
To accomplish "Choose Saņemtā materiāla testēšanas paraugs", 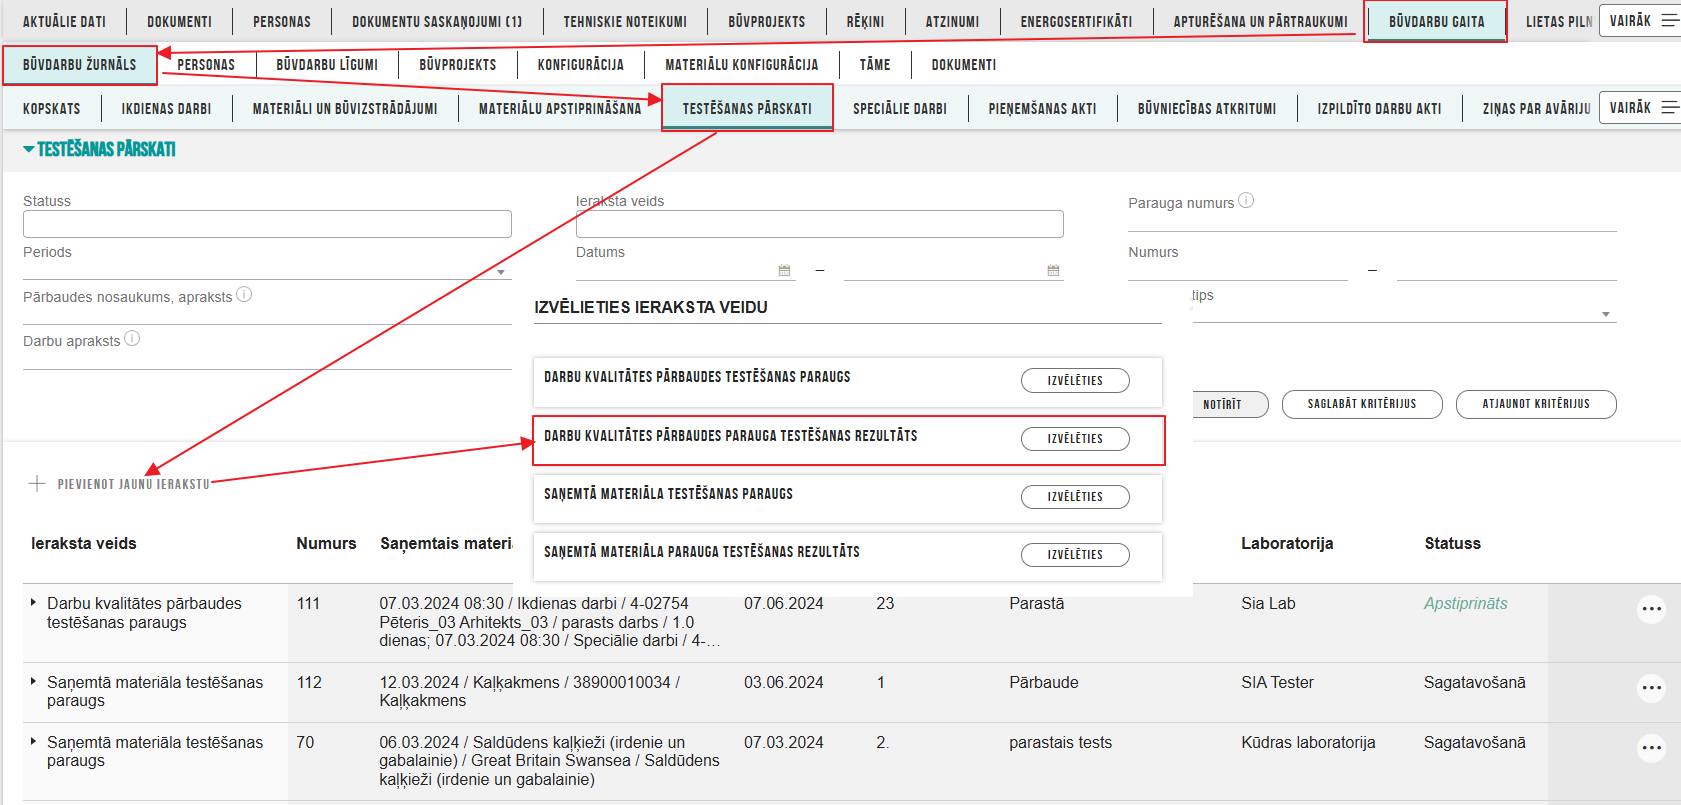I will pos(1075,496).
